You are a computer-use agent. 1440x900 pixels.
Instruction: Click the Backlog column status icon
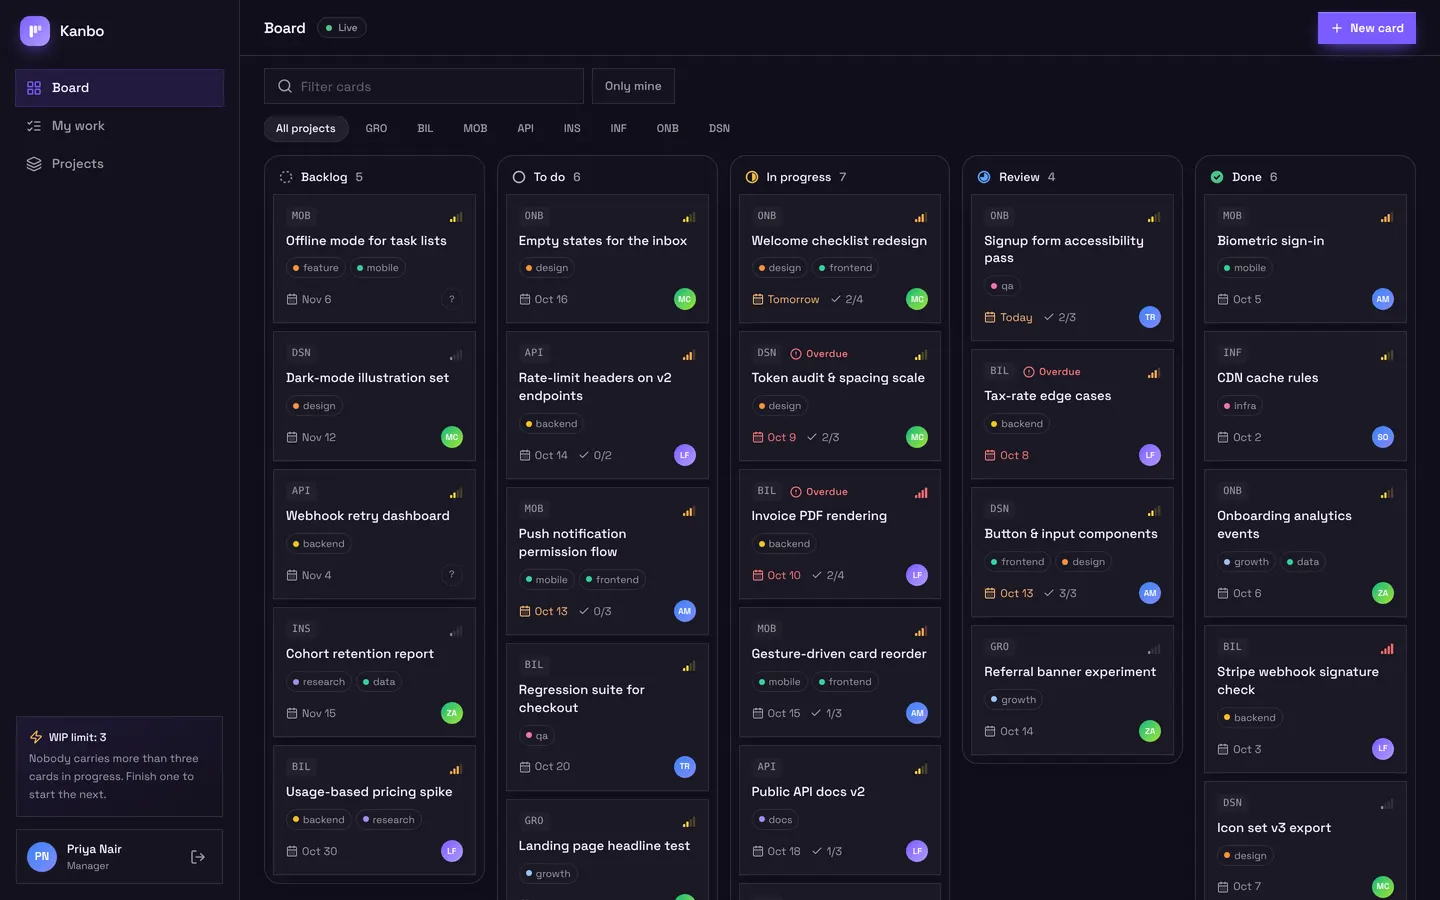pos(286,177)
